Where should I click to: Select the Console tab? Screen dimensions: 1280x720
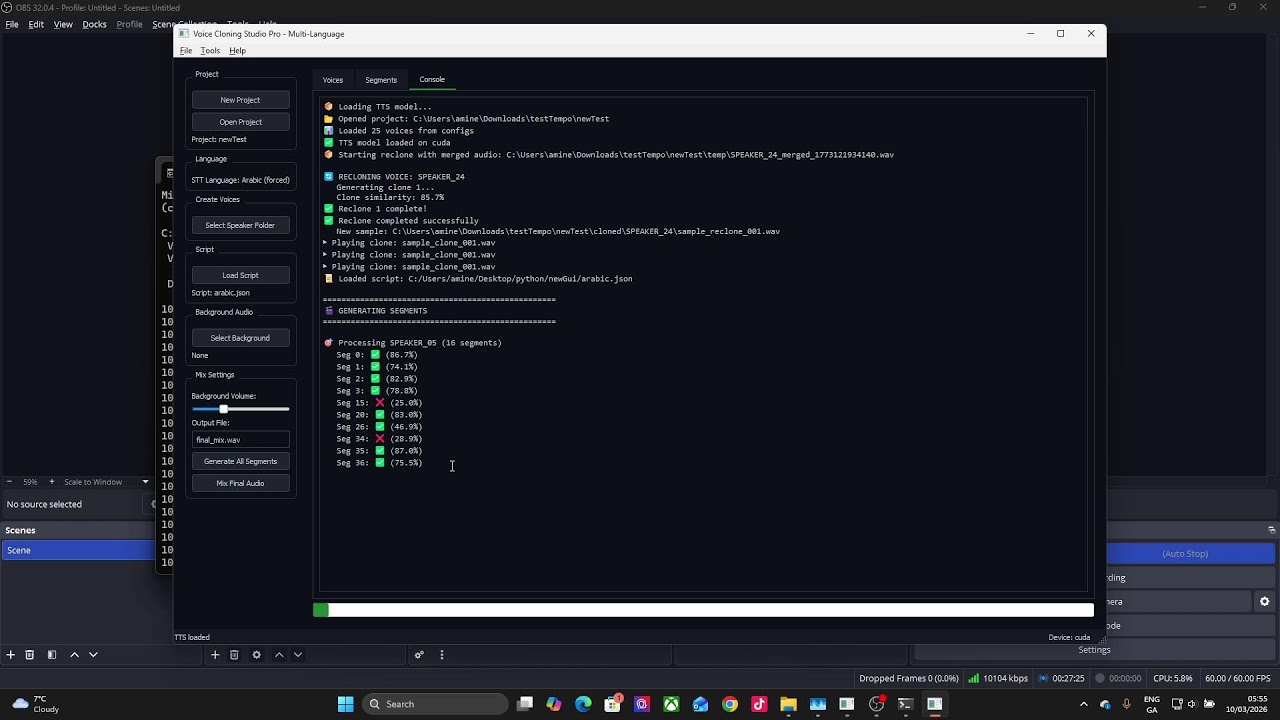point(432,79)
